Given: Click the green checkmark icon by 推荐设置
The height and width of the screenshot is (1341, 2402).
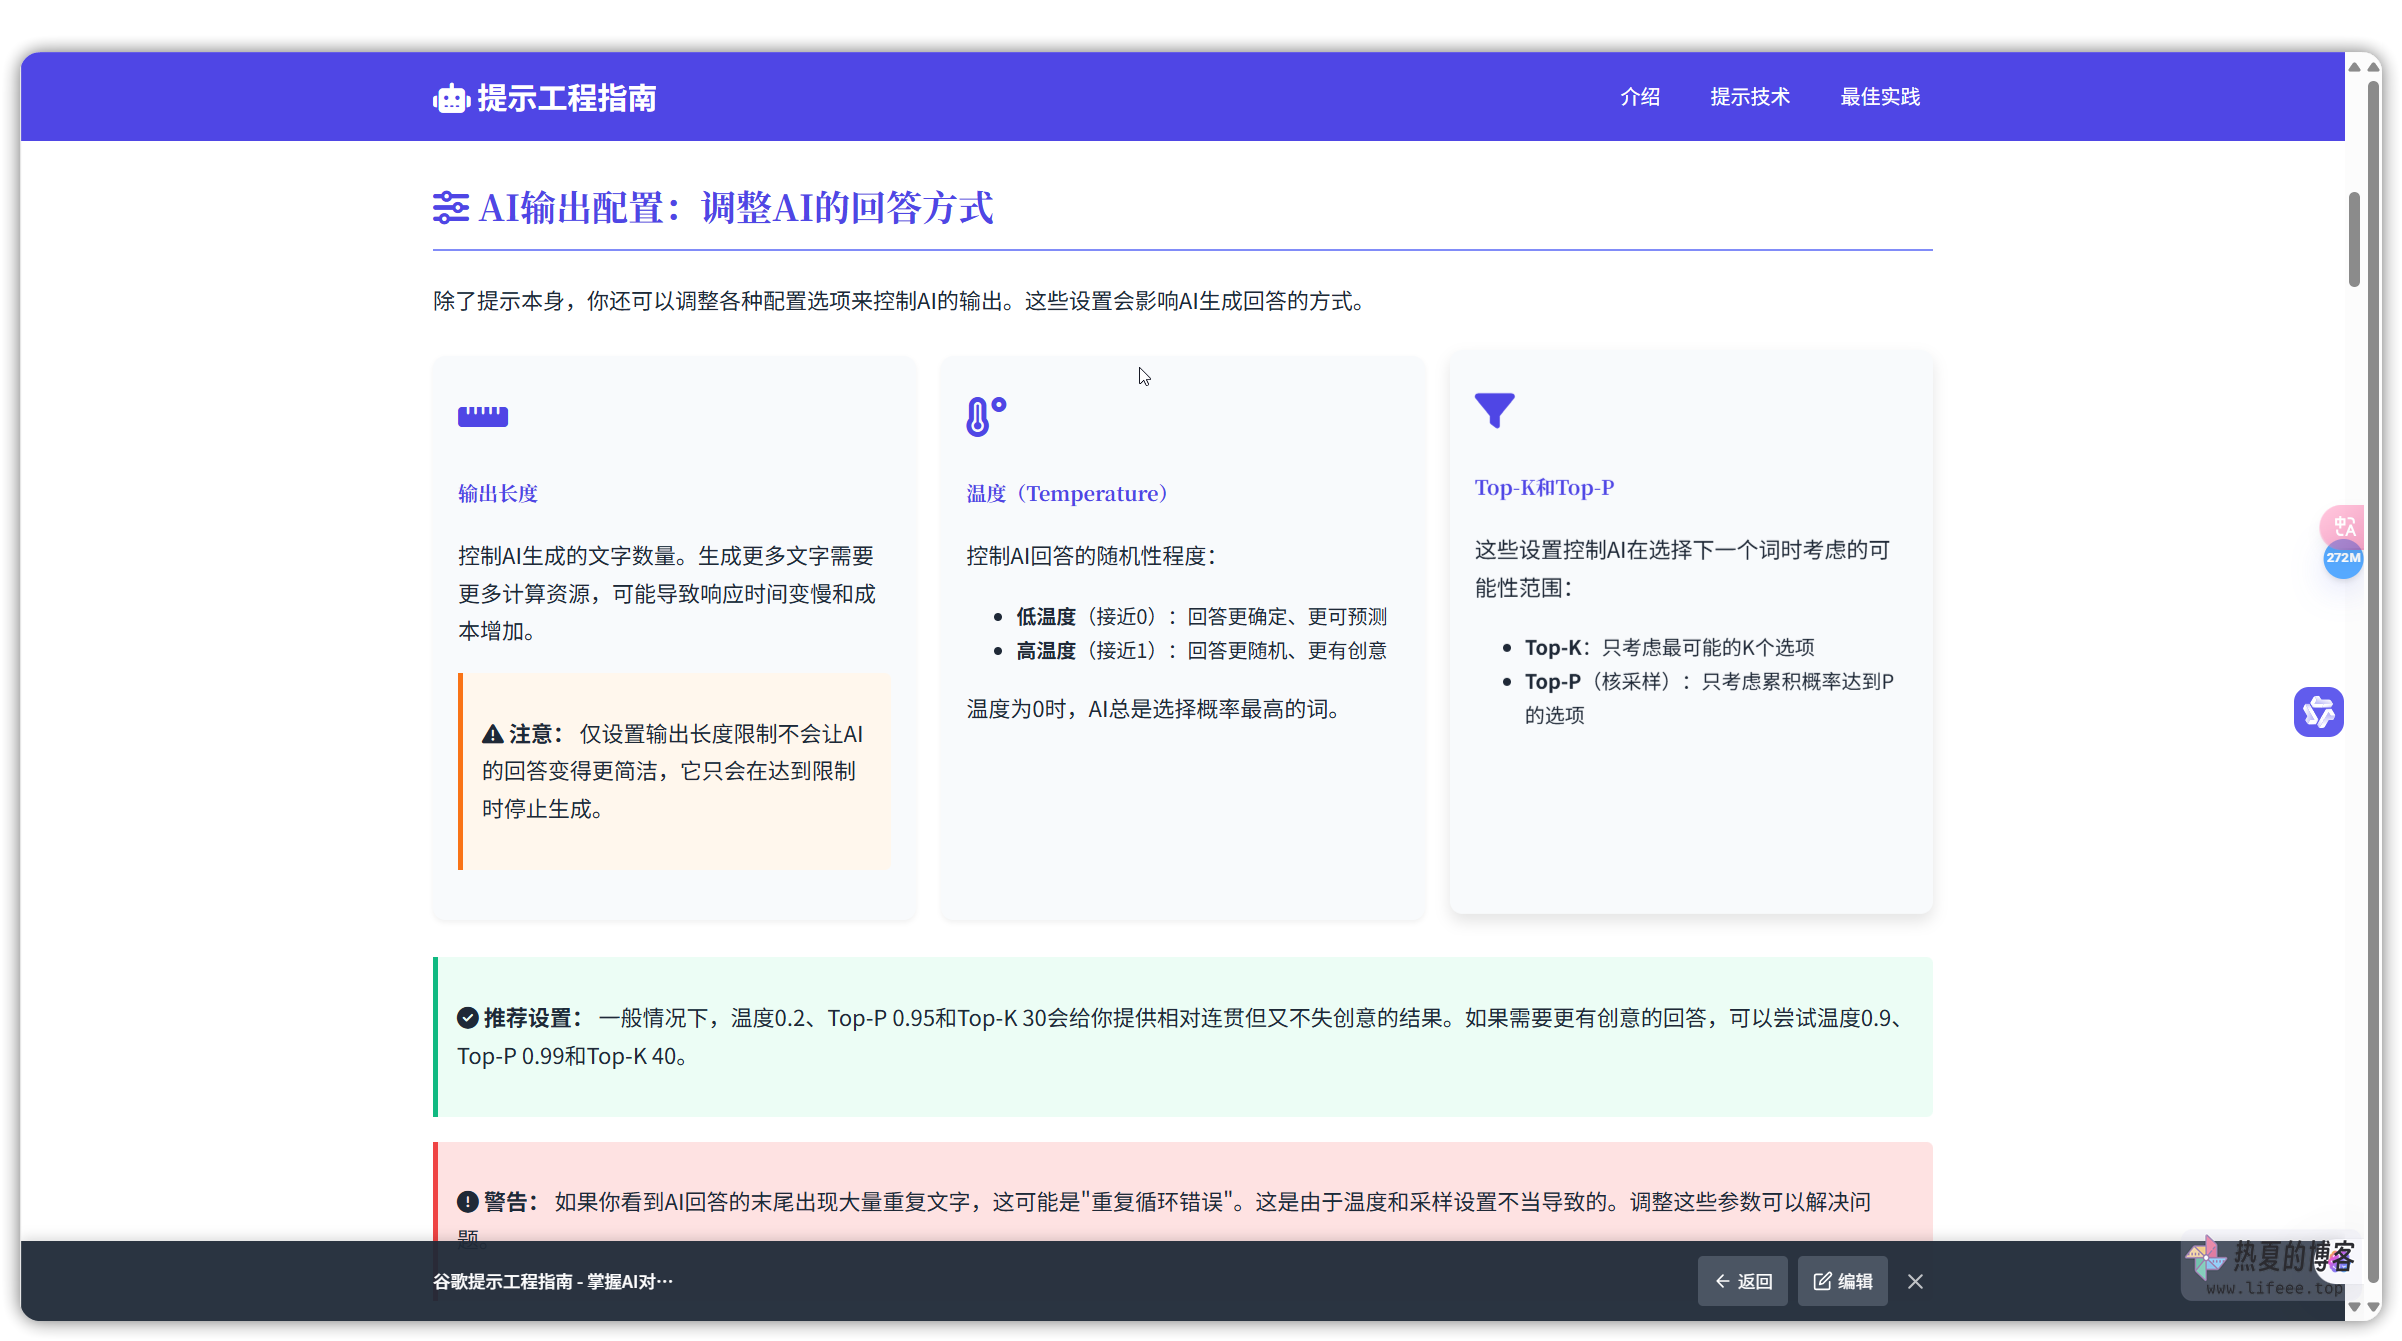Looking at the screenshot, I should [467, 1018].
